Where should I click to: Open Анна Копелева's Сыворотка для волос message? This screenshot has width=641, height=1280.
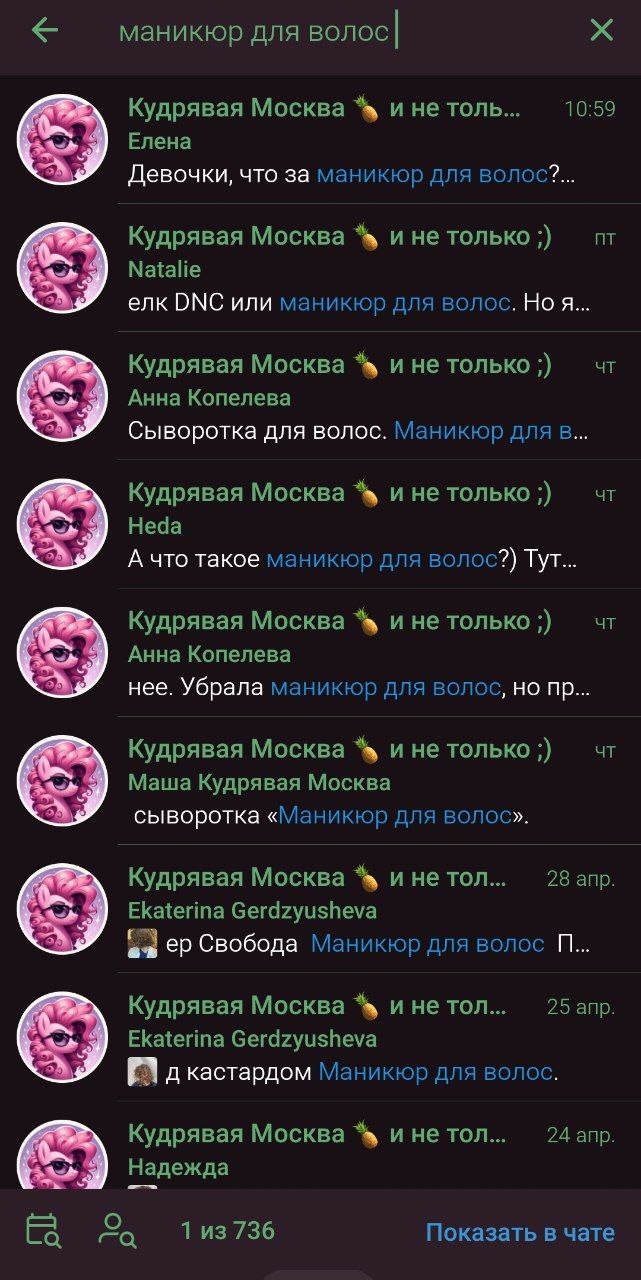coord(320,396)
